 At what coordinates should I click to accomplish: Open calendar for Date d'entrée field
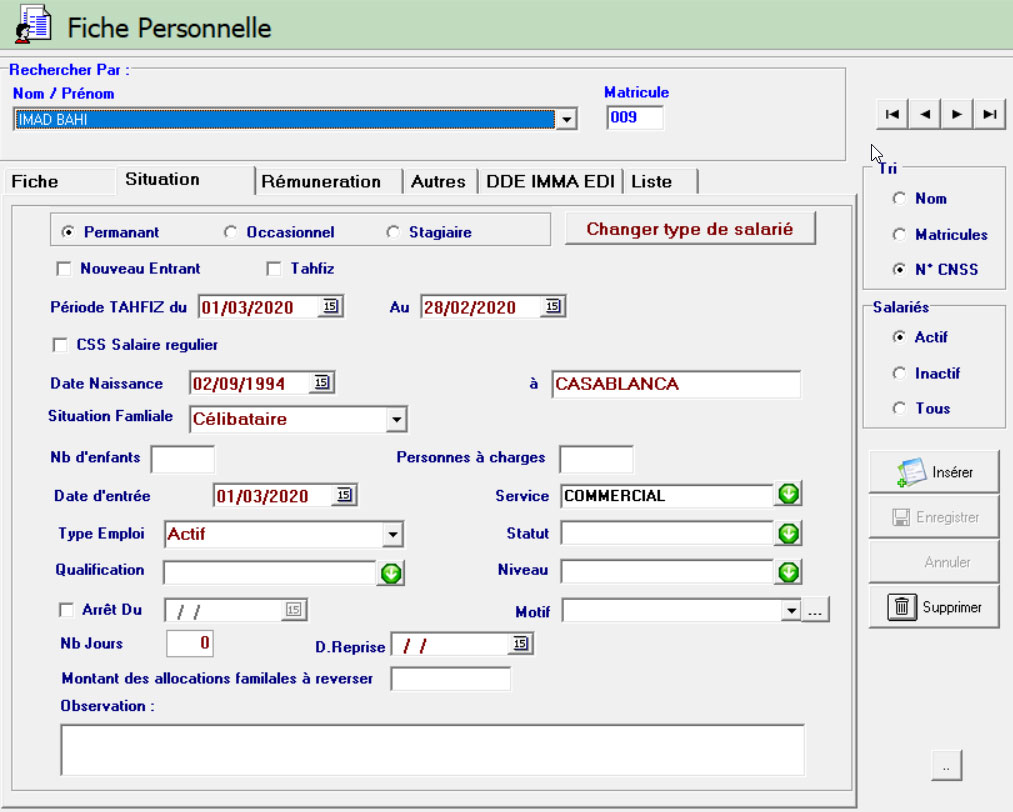(x=343, y=495)
